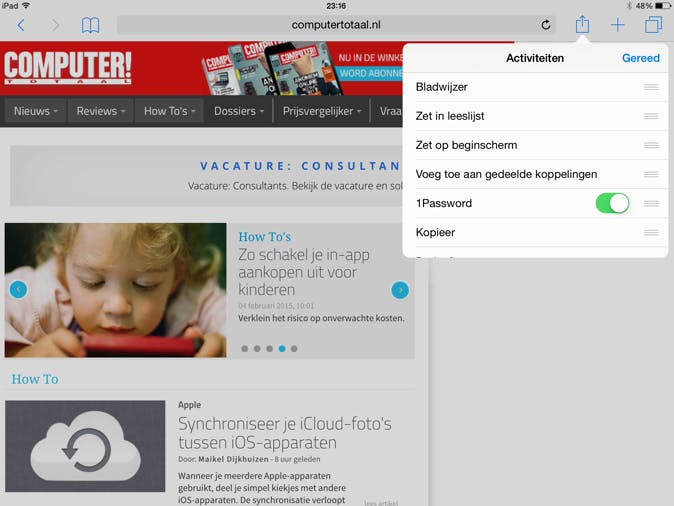
Task: Go to next carousel slide arrow
Action: click(x=400, y=290)
